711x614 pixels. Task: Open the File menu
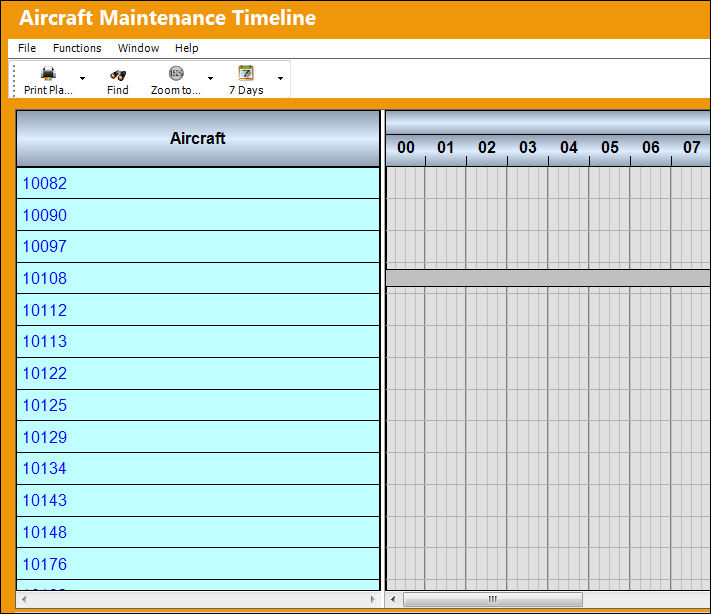tap(27, 48)
